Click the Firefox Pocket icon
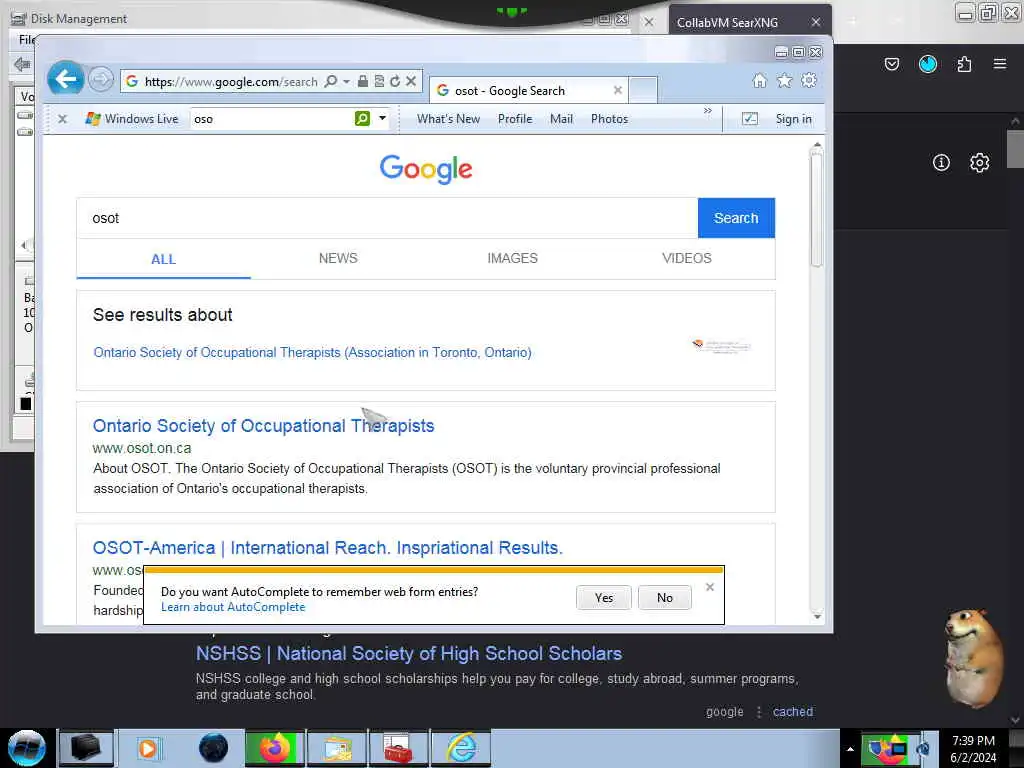Viewport: 1024px width, 768px height. [x=891, y=64]
